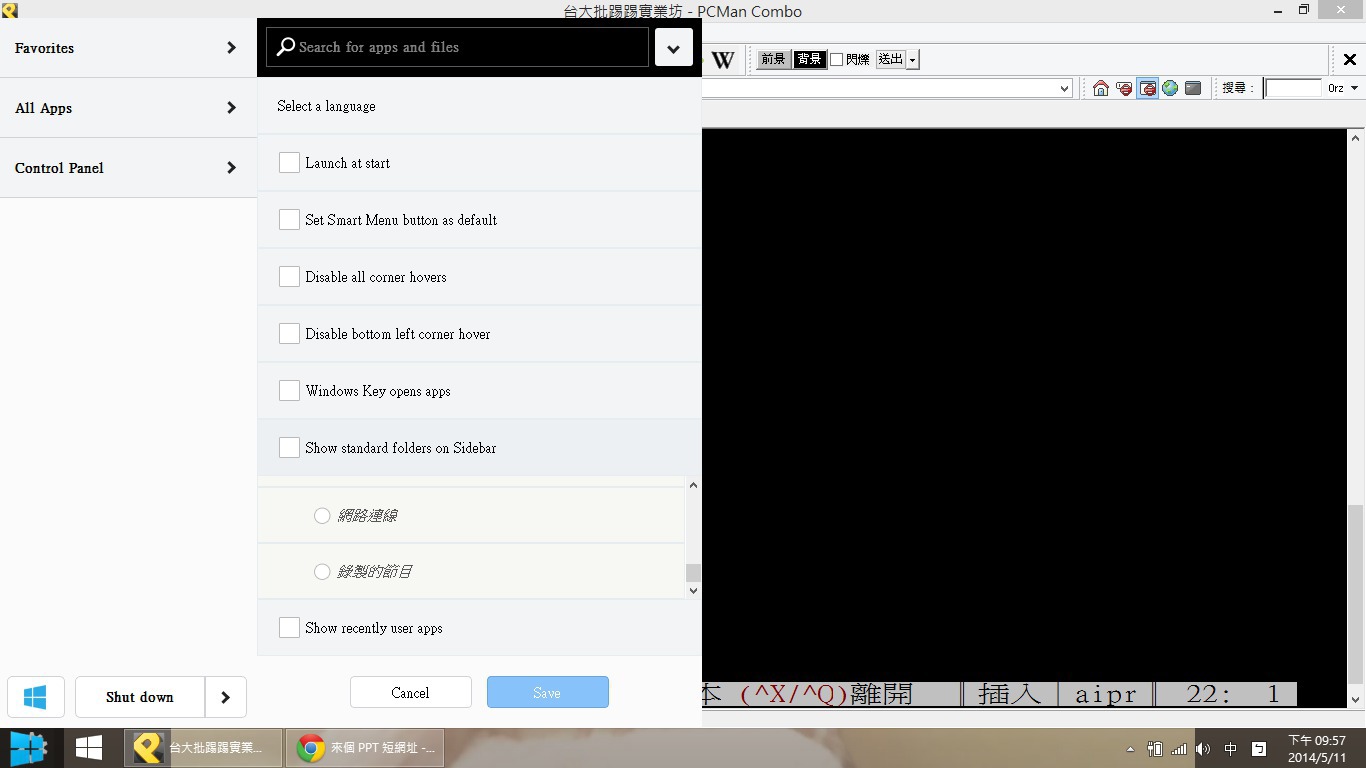The width and height of the screenshot is (1366, 768).
Task: Click the 插入 insert mode status in terminal
Action: pyautogui.click(x=1010, y=694)
